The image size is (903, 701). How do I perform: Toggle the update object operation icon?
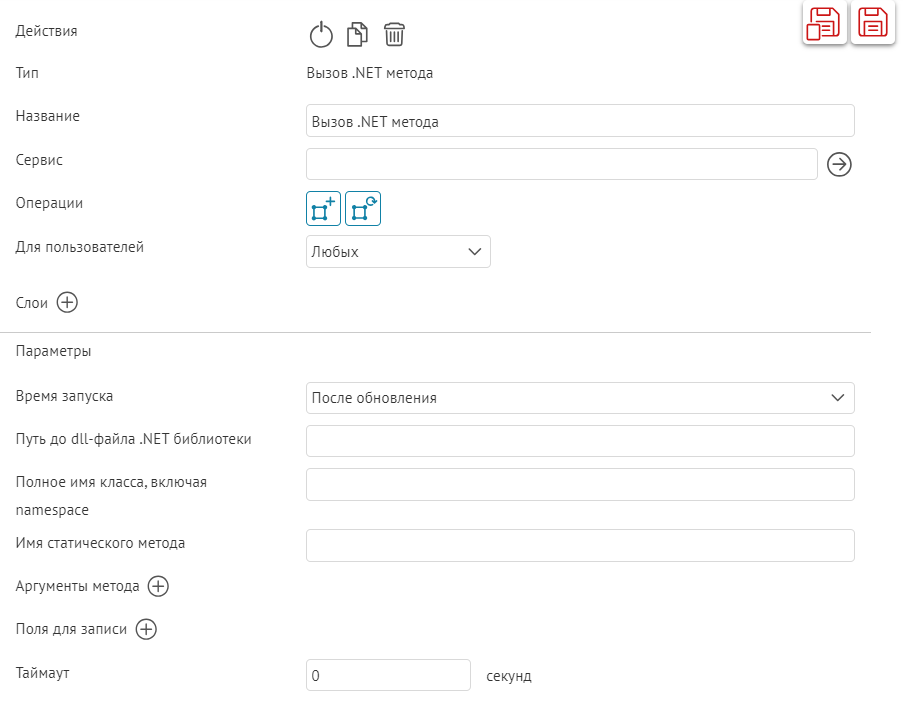click(x=363, y=209)
